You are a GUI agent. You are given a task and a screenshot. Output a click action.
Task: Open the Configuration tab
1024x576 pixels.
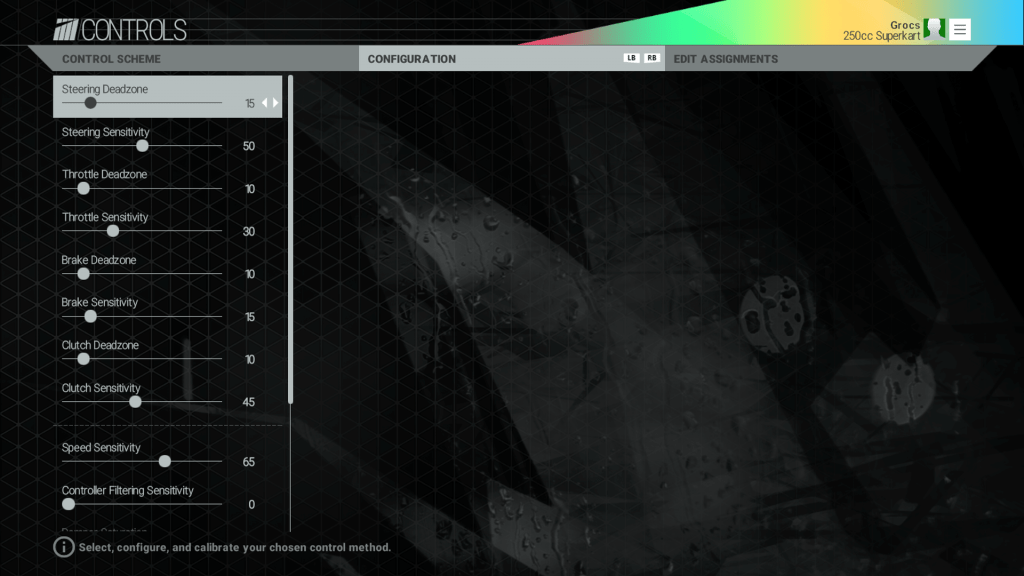[x=411, y=58]
